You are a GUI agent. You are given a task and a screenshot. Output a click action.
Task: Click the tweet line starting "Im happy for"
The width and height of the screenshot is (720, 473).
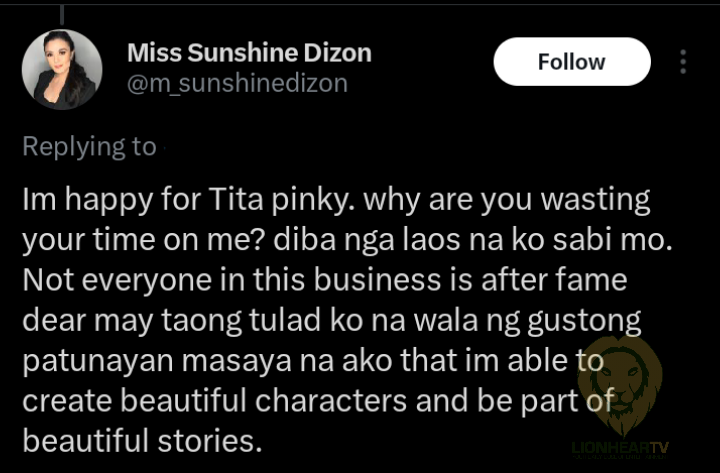(336, 200)
